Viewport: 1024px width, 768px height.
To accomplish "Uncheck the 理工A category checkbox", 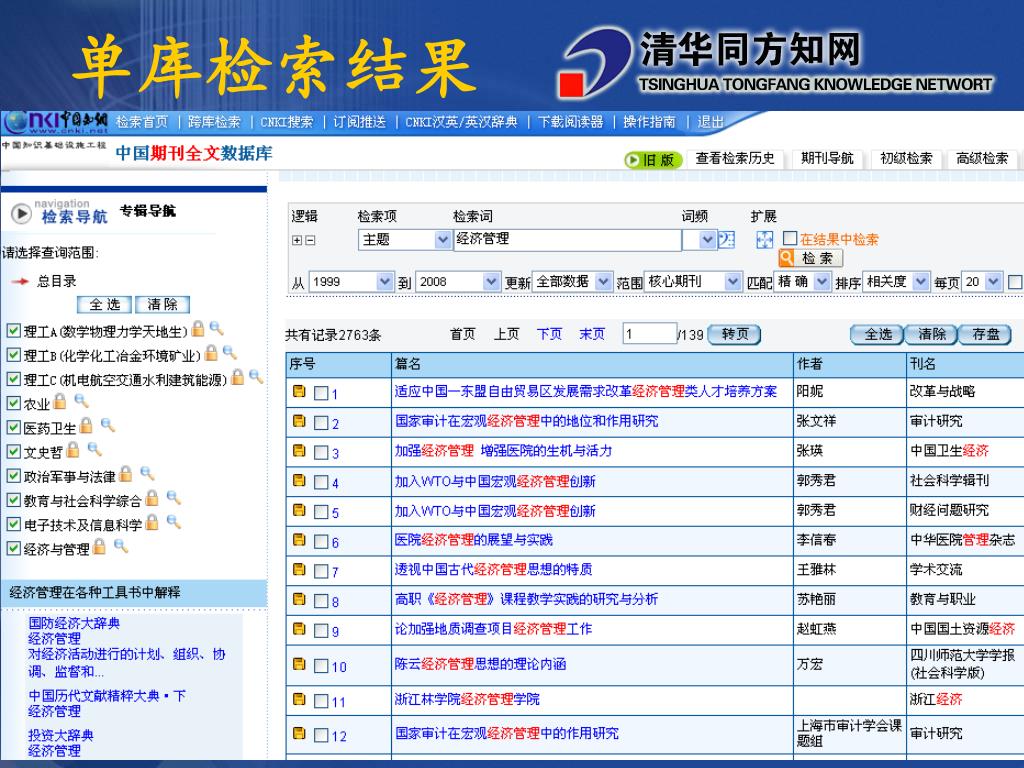I will [13, 330].
